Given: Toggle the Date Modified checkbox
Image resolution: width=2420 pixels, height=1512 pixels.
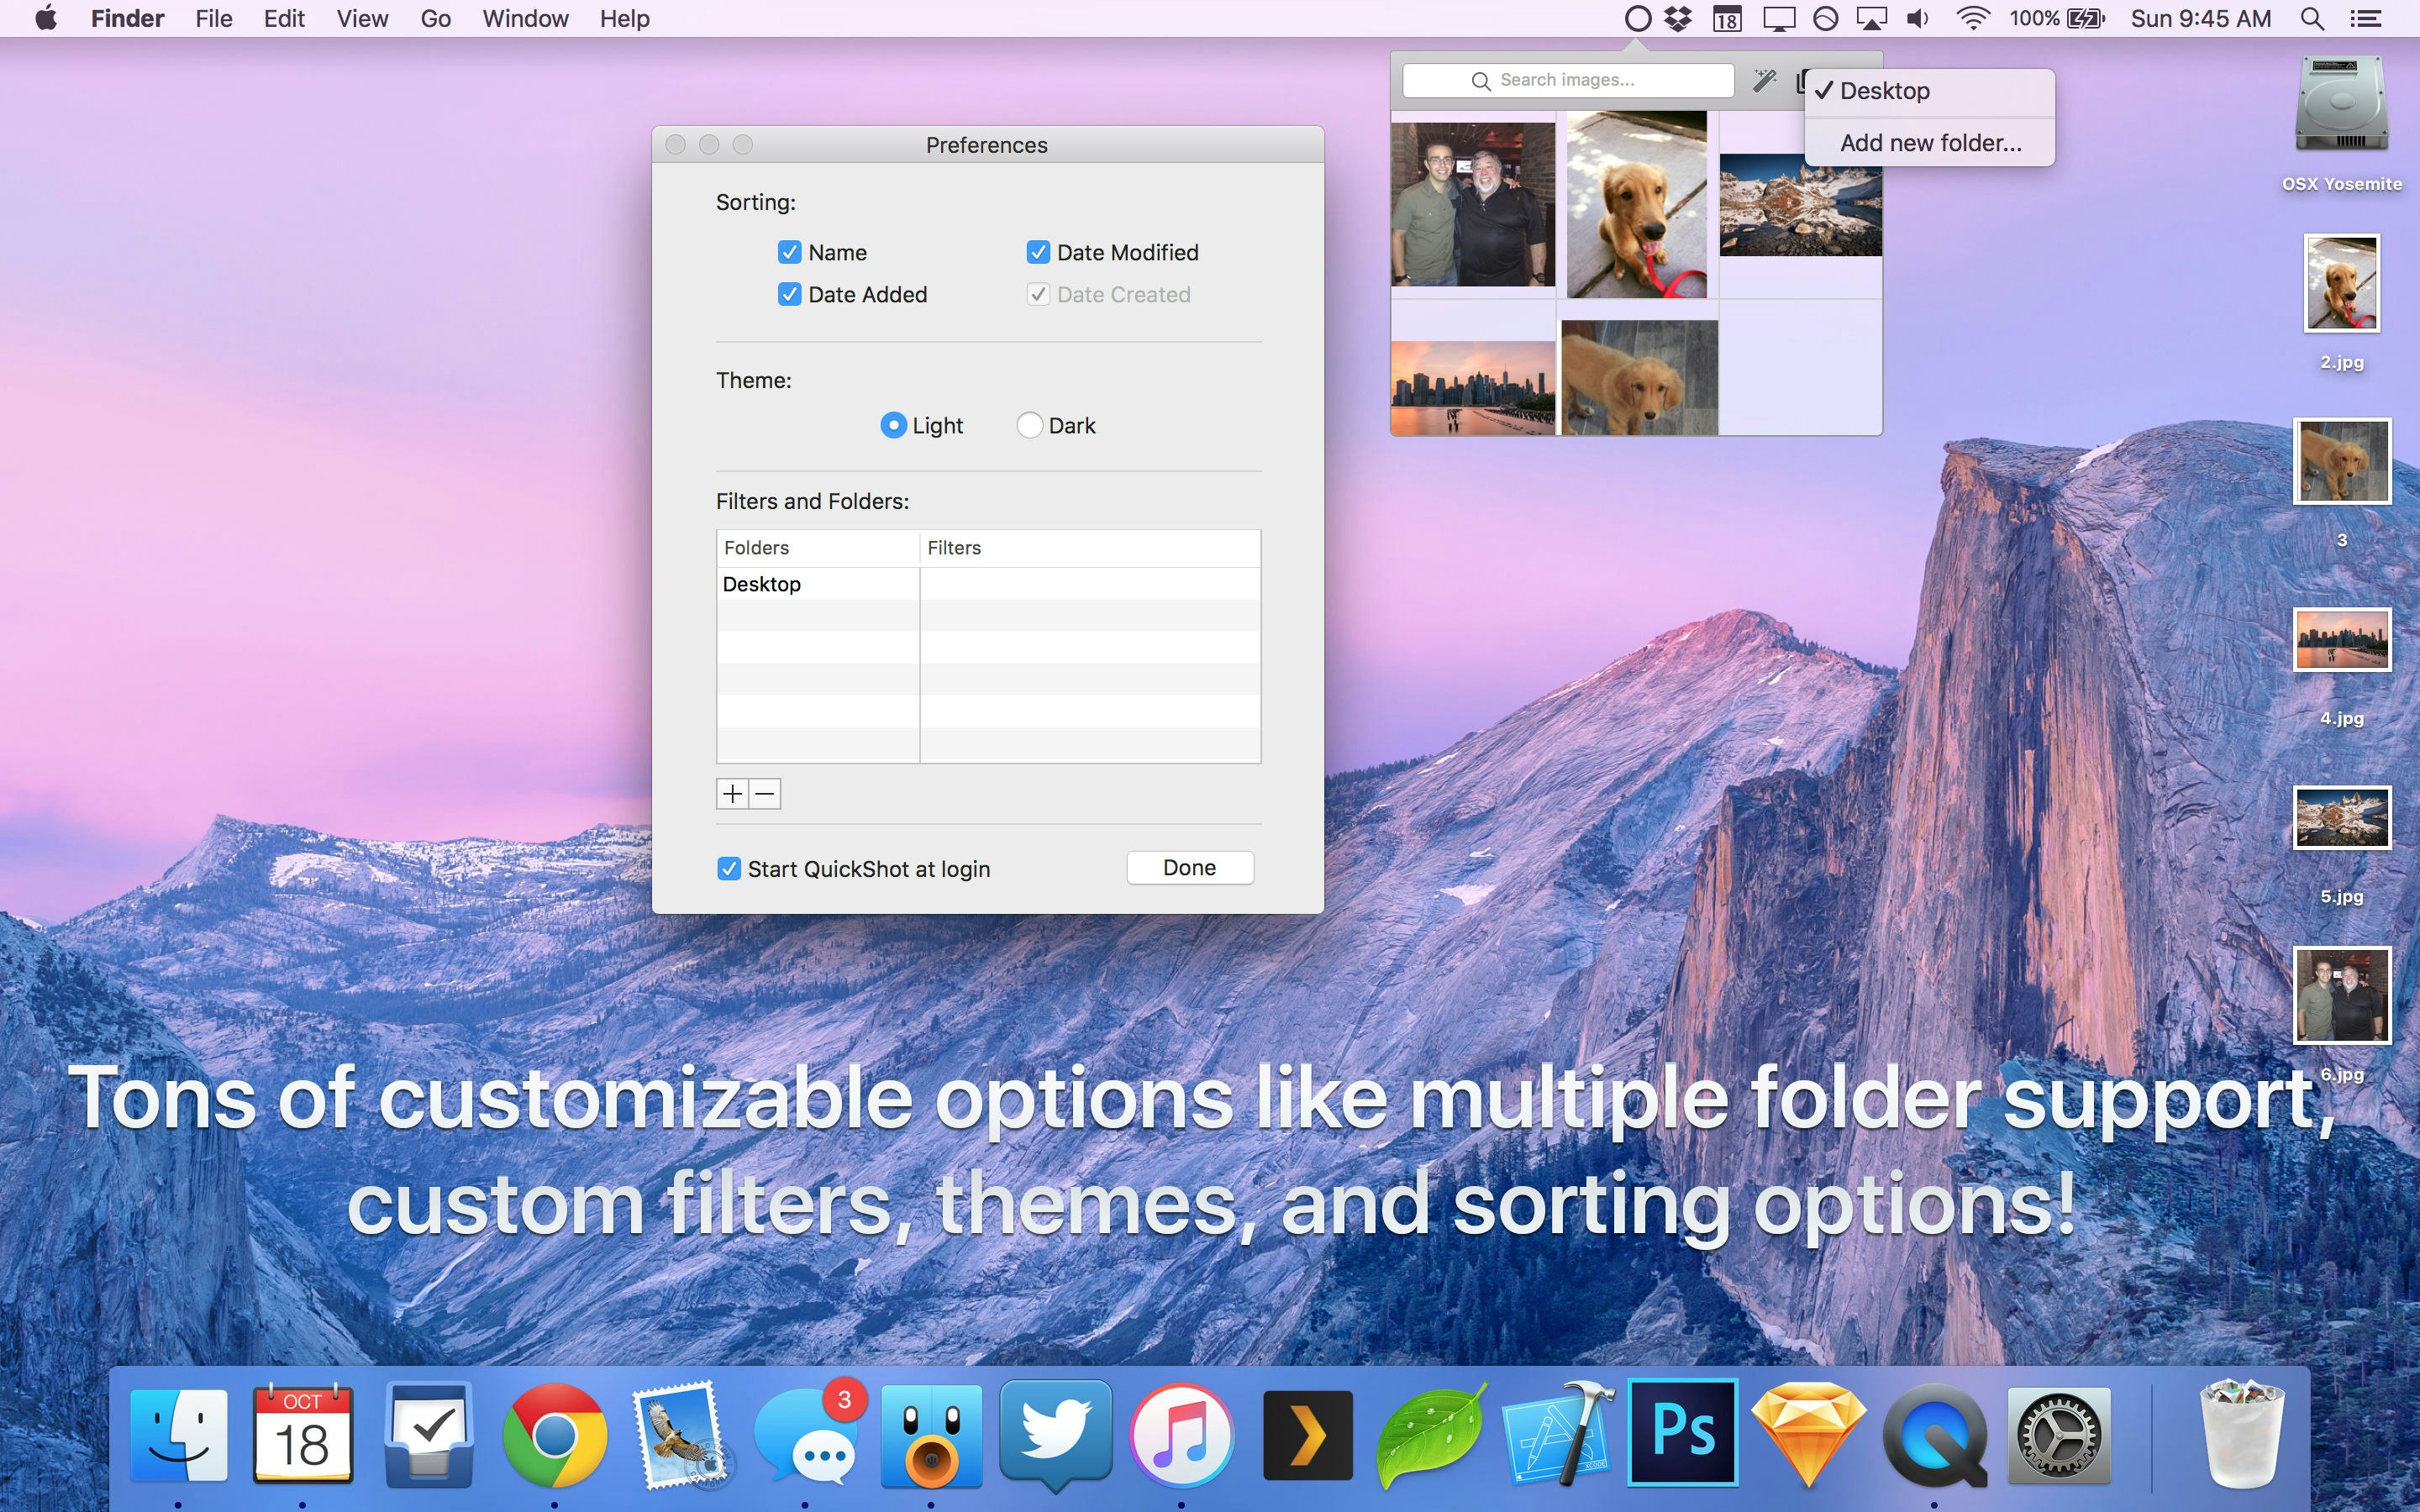Looking at the screenshot, I should tap(1038, 252).
